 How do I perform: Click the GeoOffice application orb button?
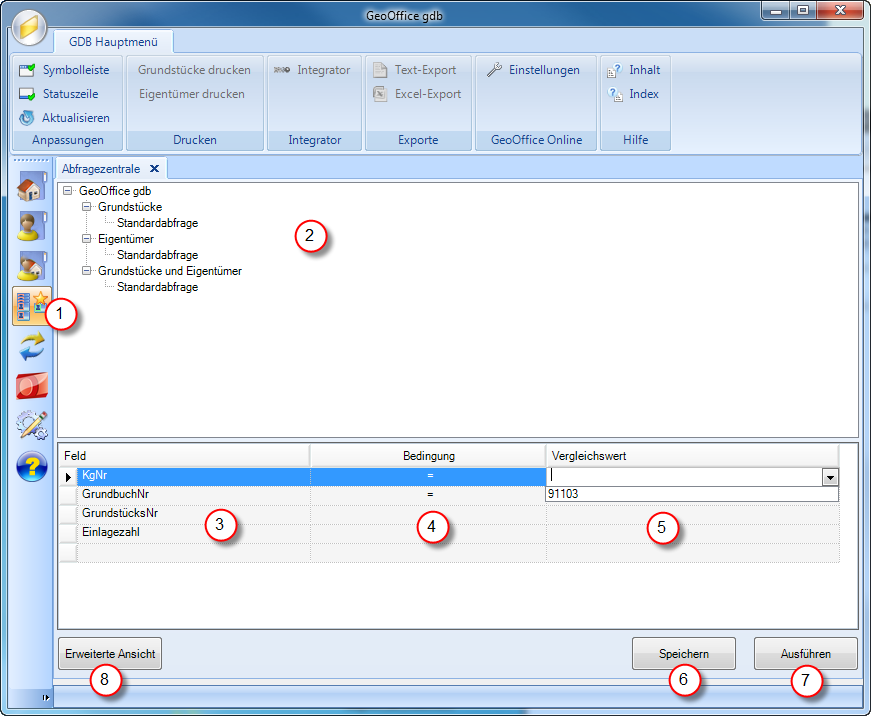[x=30, y=25]
